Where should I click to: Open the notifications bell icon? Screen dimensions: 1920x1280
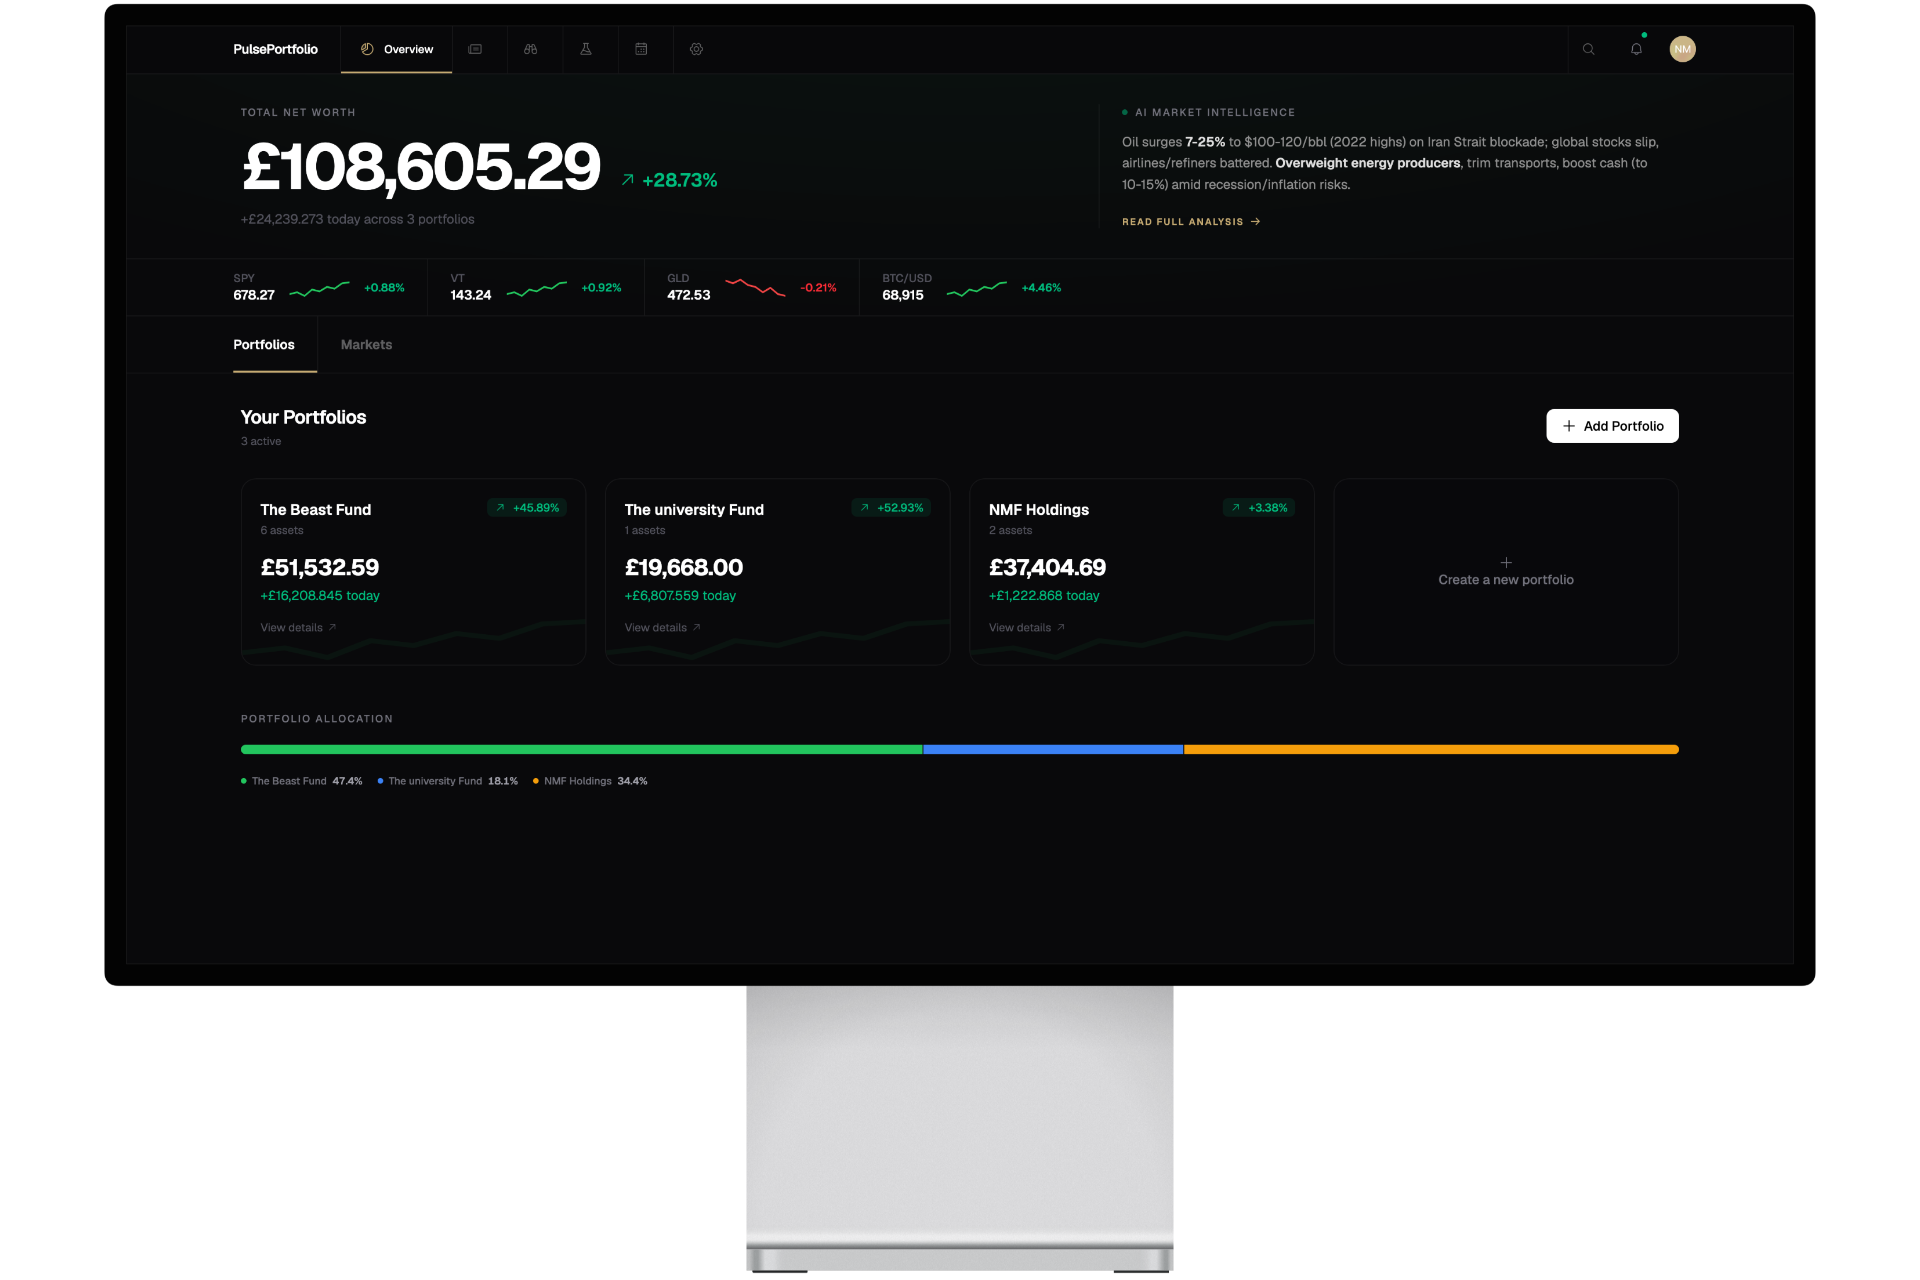pos(1637,49)
